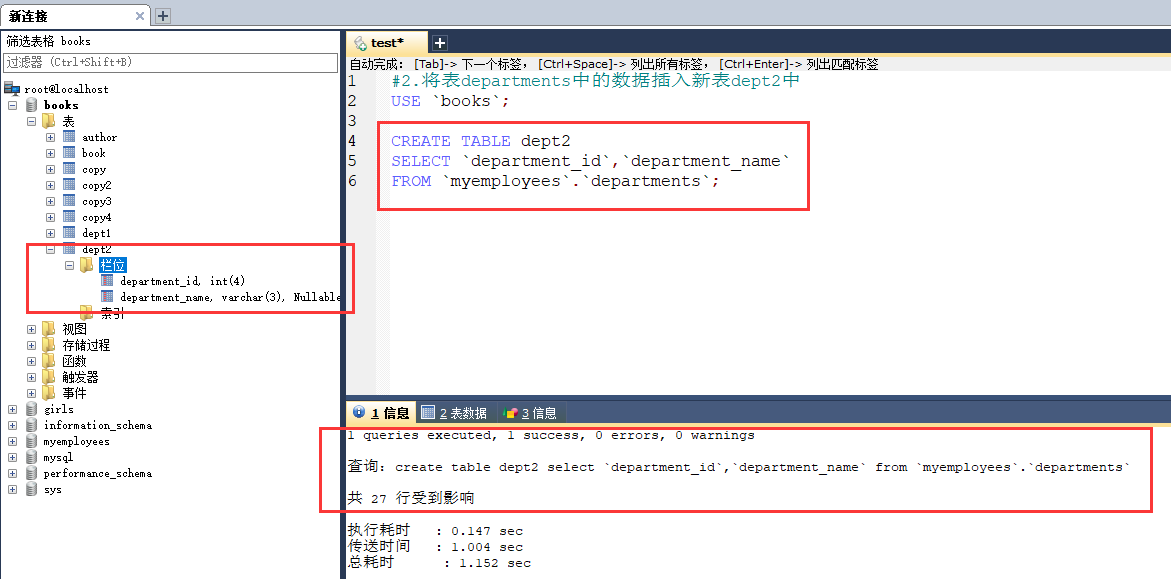Click the USE `books`; code line
Image resolution: width=1171 pixels, height=579 pixels.
pos(450,101)
